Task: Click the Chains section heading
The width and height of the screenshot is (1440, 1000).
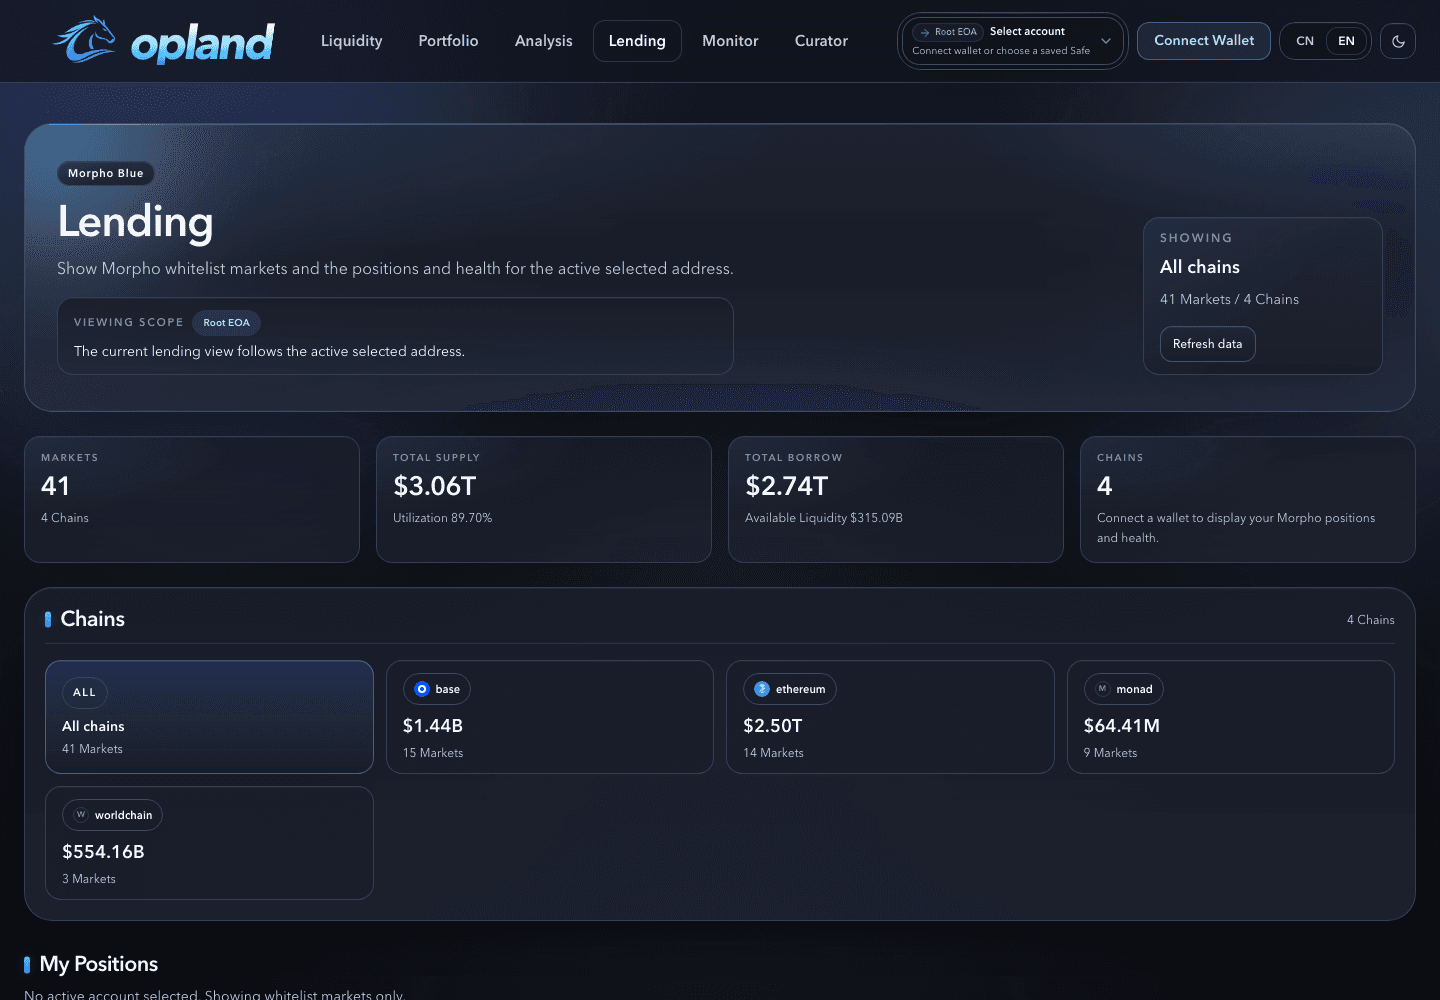Action: pos(93,619)
